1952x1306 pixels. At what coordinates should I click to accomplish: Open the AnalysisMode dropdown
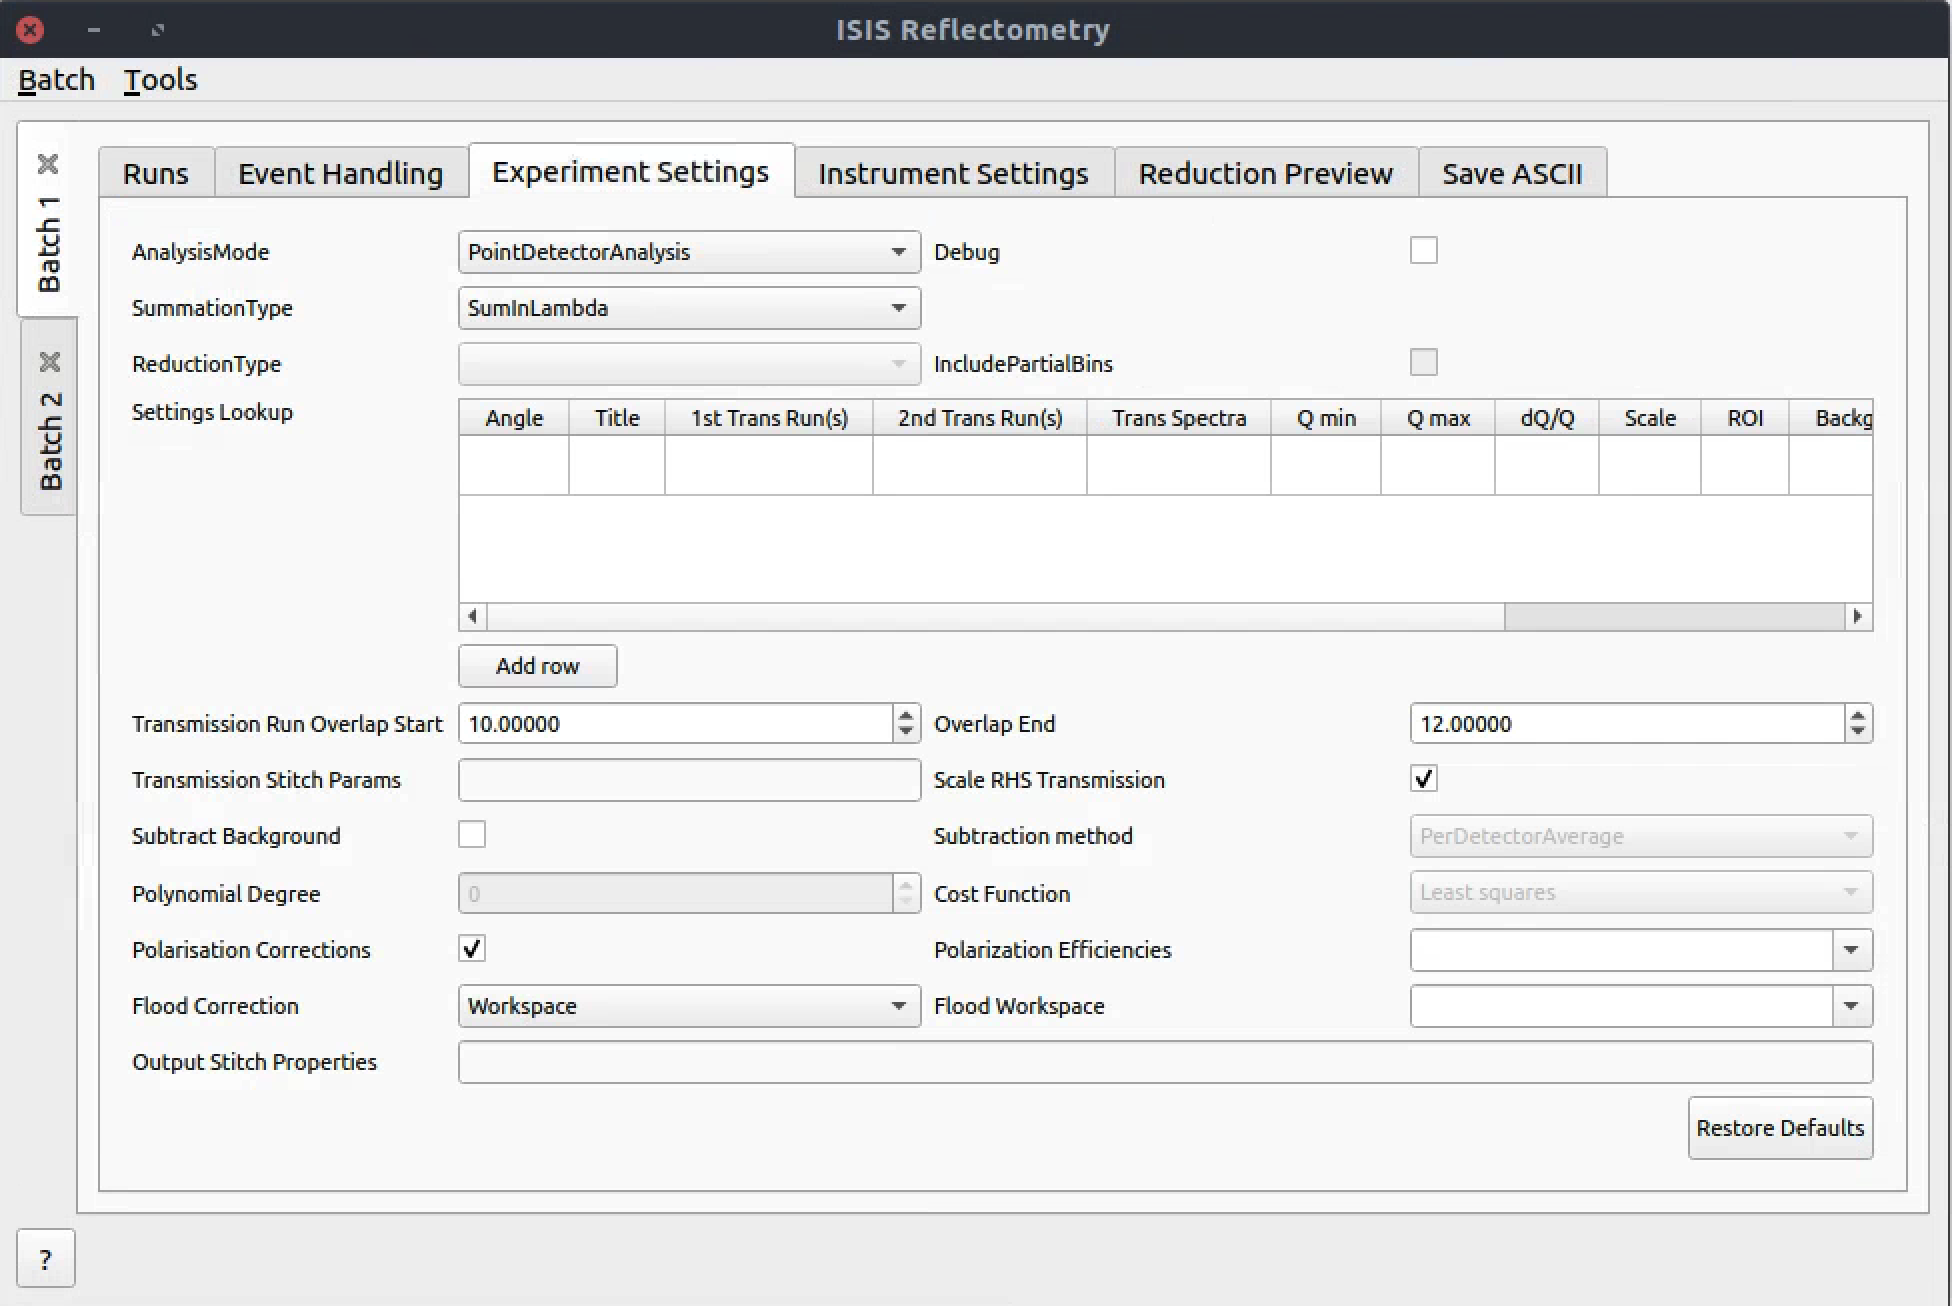pyautogui.click(x=688, y=252)
